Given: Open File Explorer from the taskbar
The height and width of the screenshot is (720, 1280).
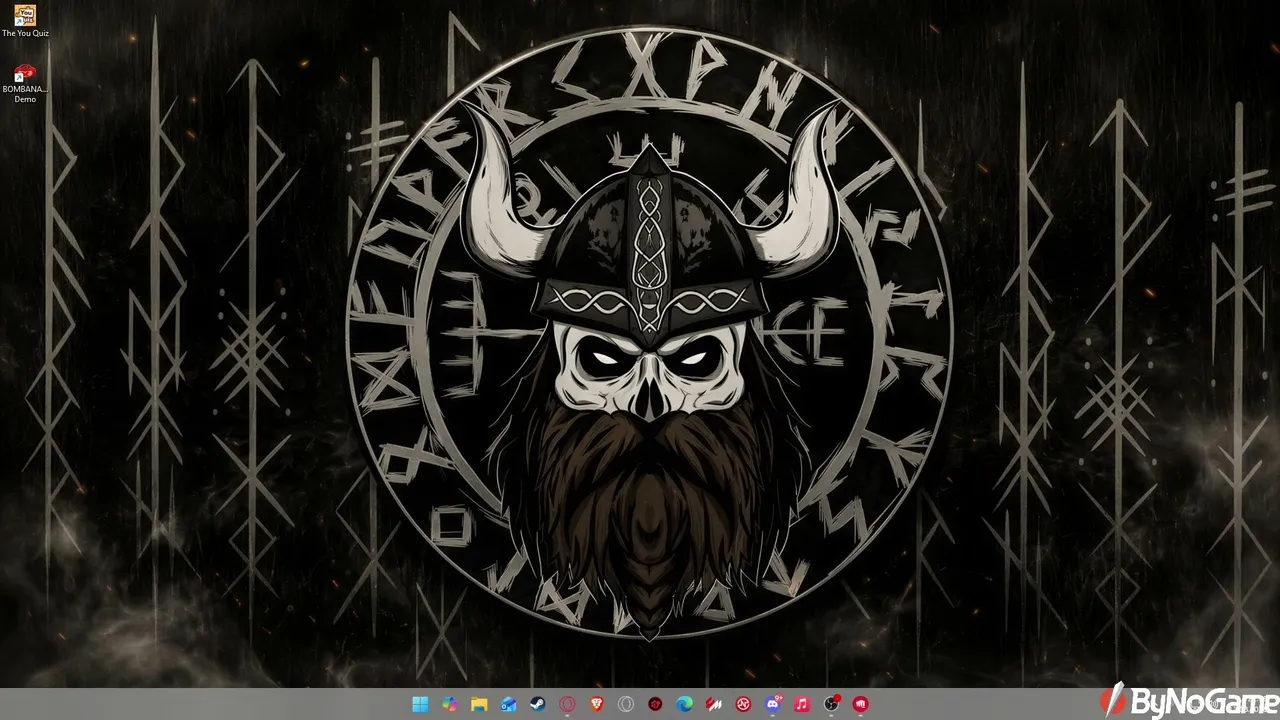Looking at the screenshot, I should pos(479,704).
